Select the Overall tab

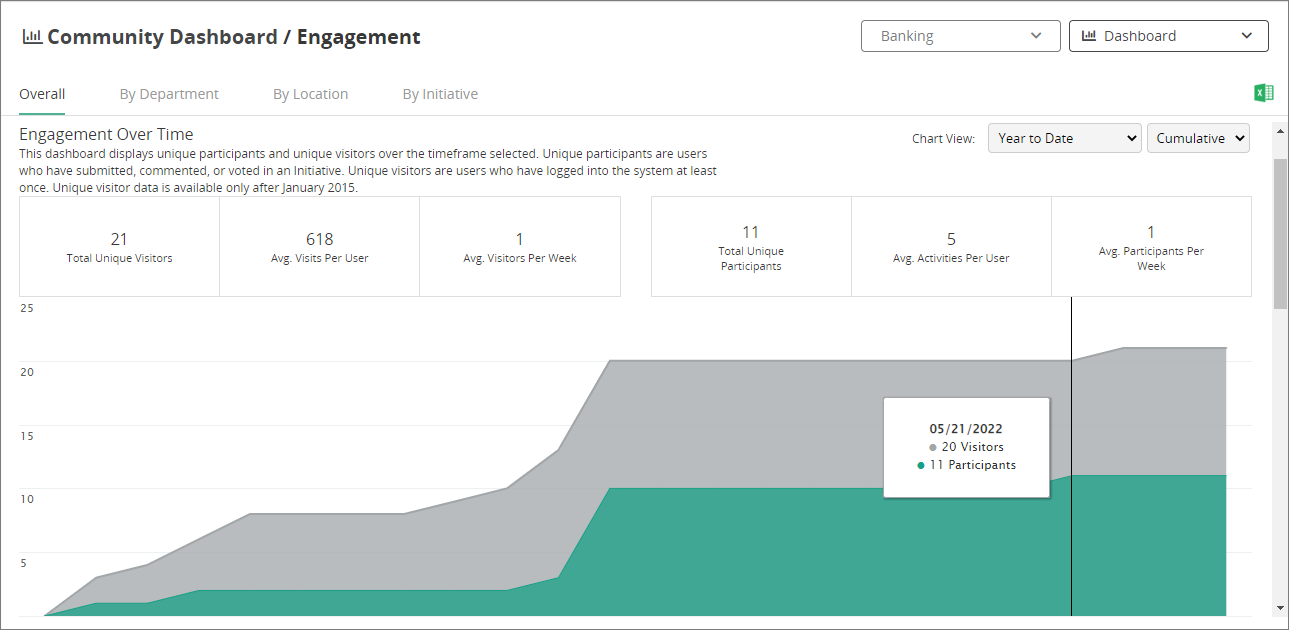(42, 94)
